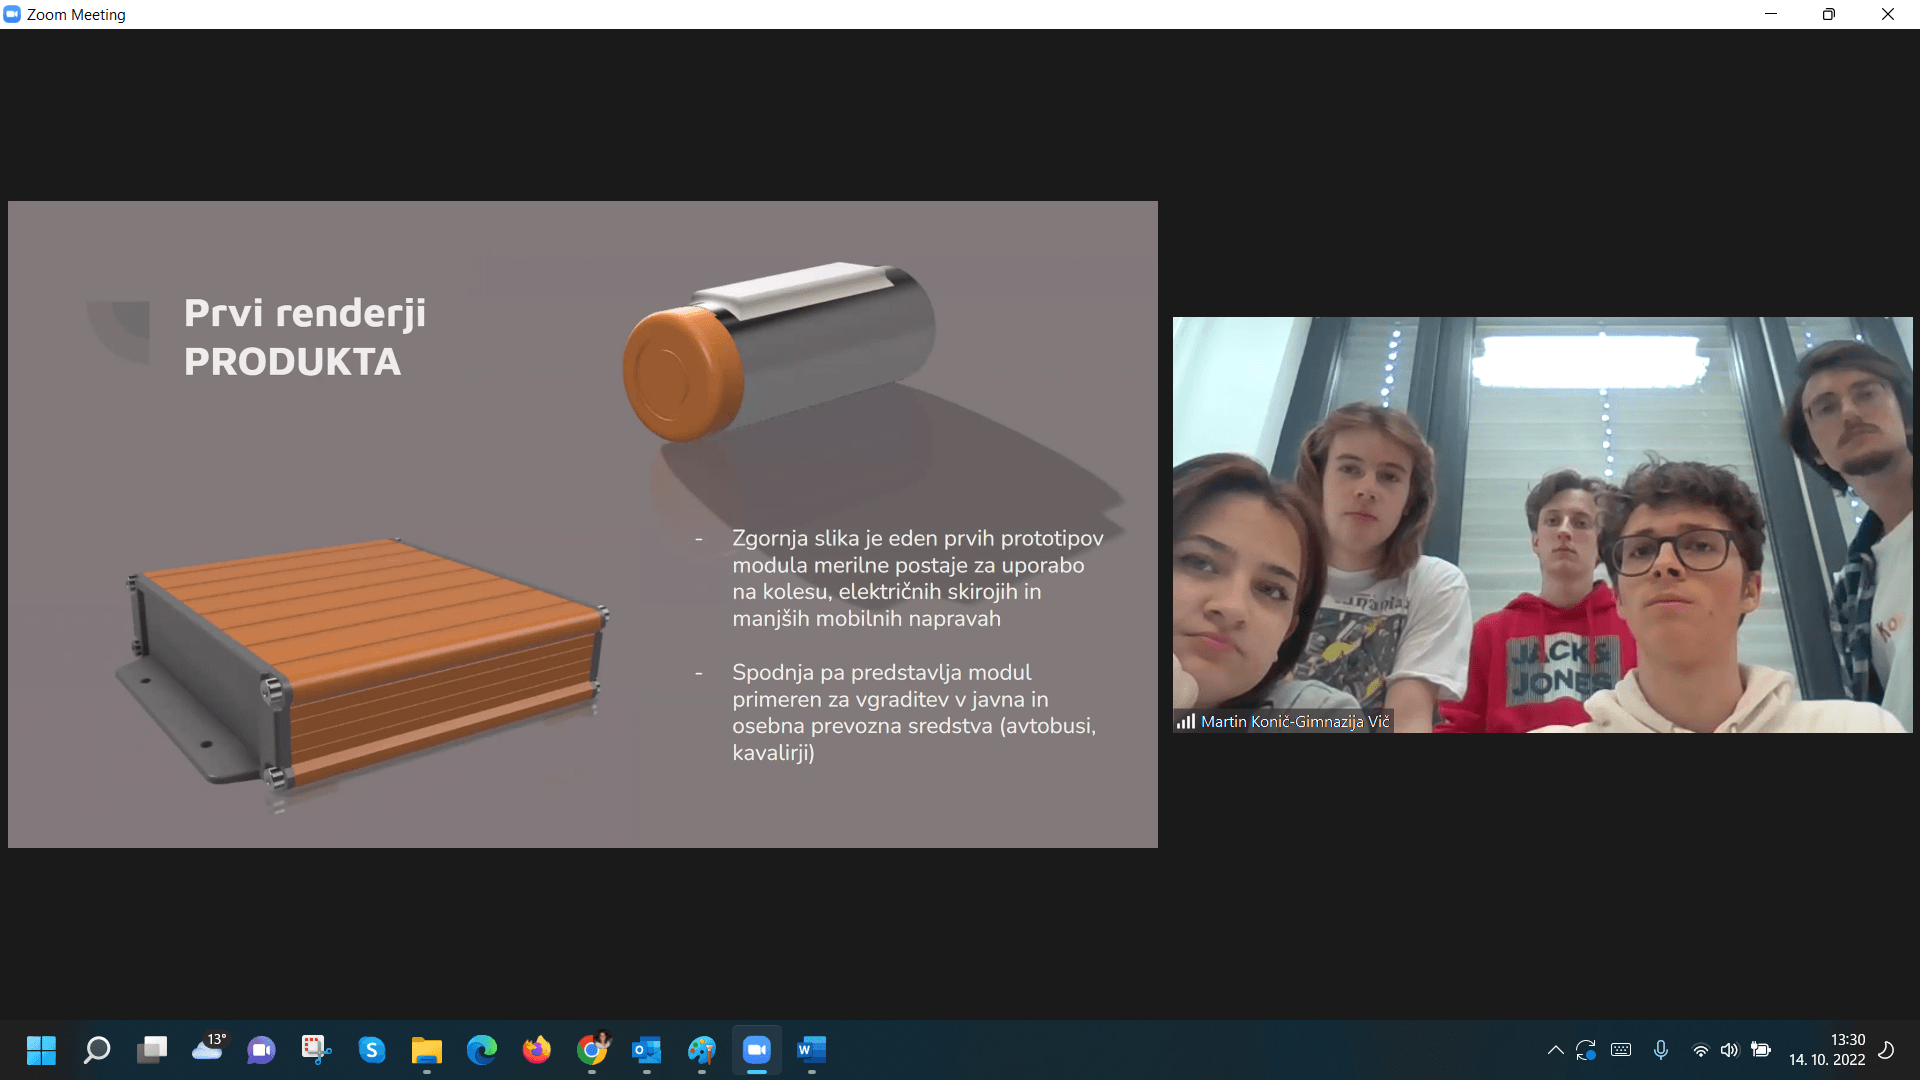
Task: Toggle Do Not Disturb moon icon
Action: tap(1886, 1050)
